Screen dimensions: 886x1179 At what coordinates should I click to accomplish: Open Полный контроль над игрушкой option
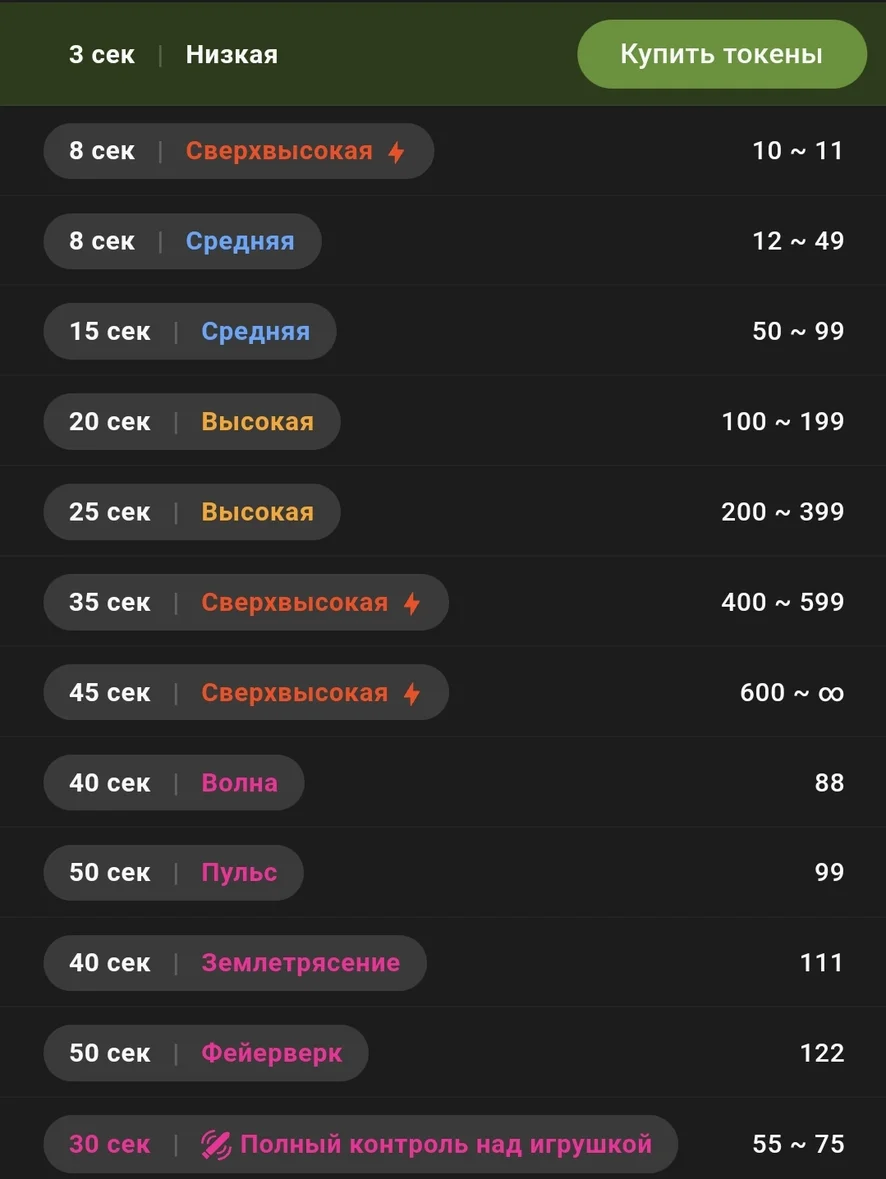pyautogui.click(x=360, y=1144)
